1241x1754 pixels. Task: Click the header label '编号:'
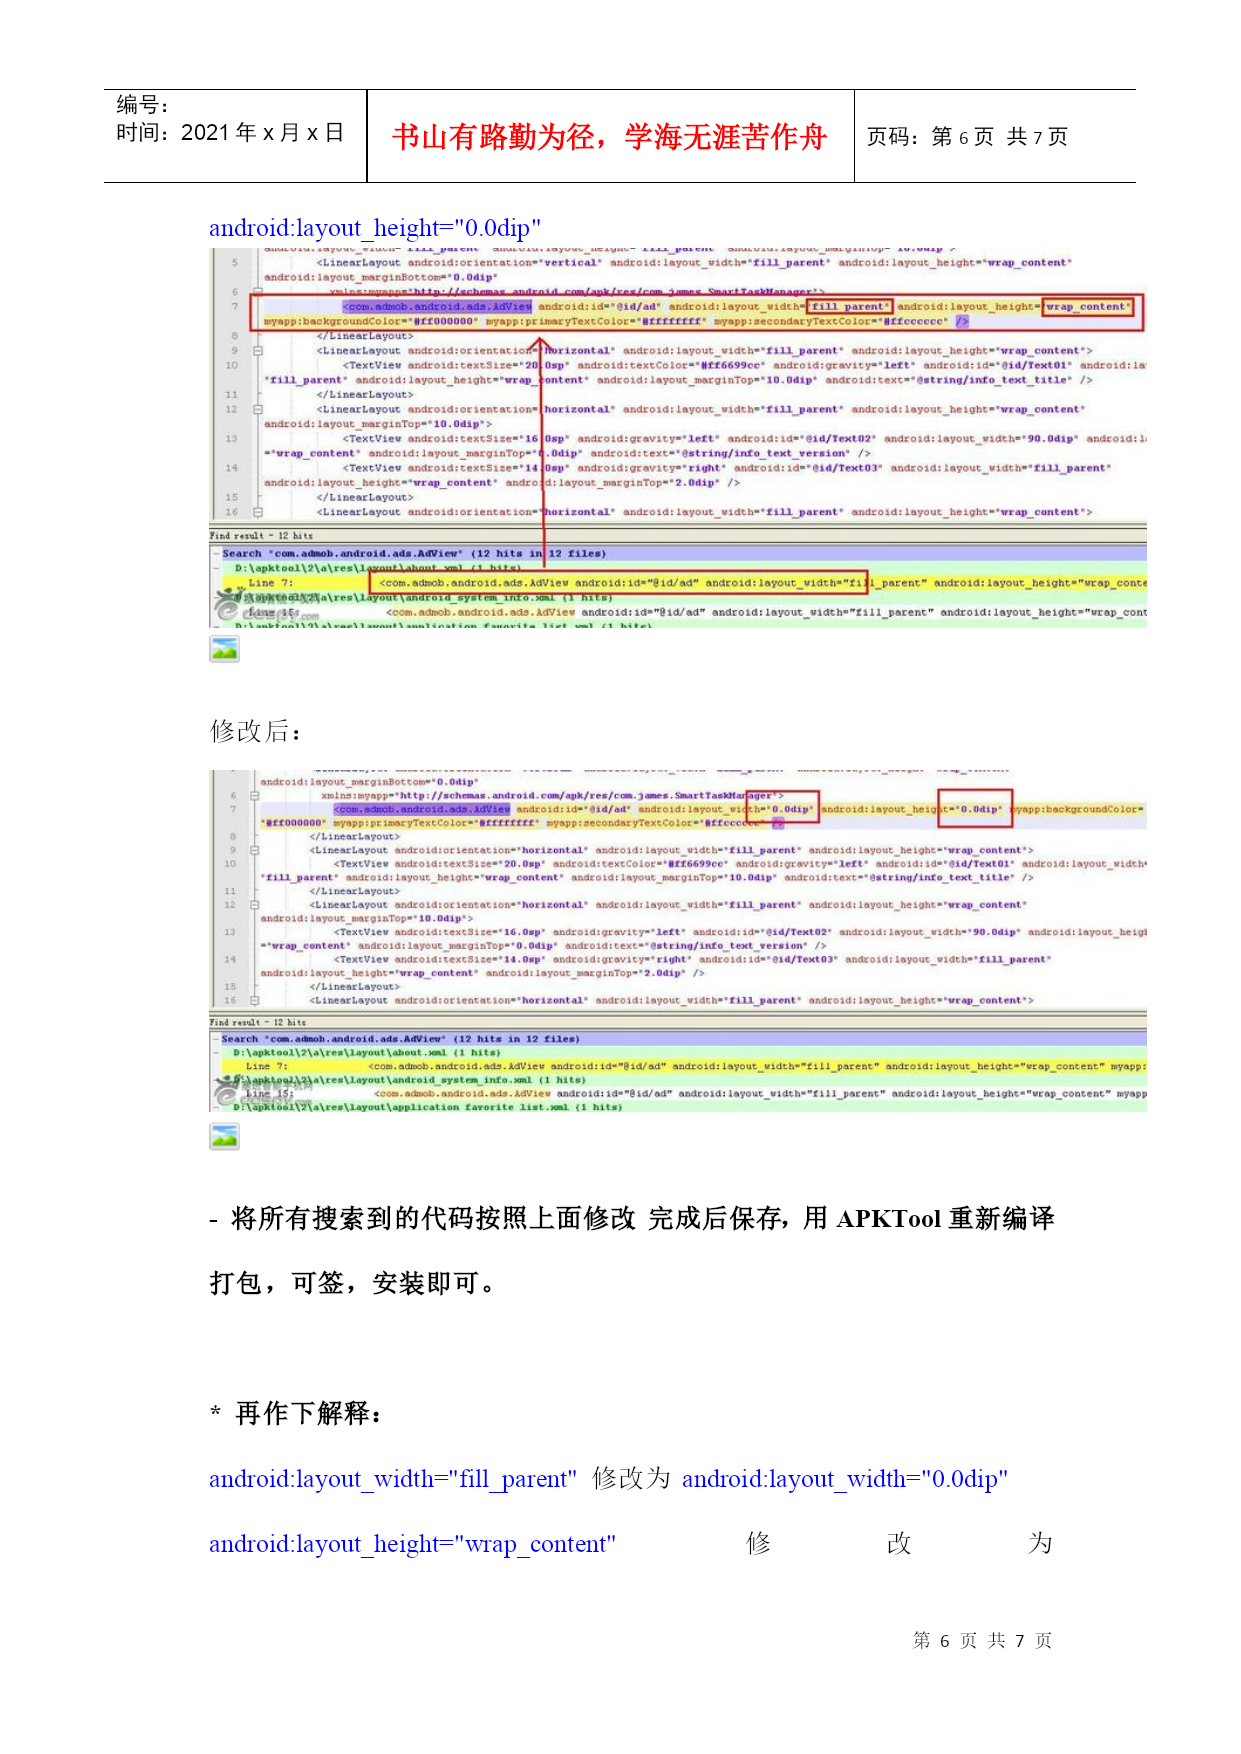[x=142, y=106]
